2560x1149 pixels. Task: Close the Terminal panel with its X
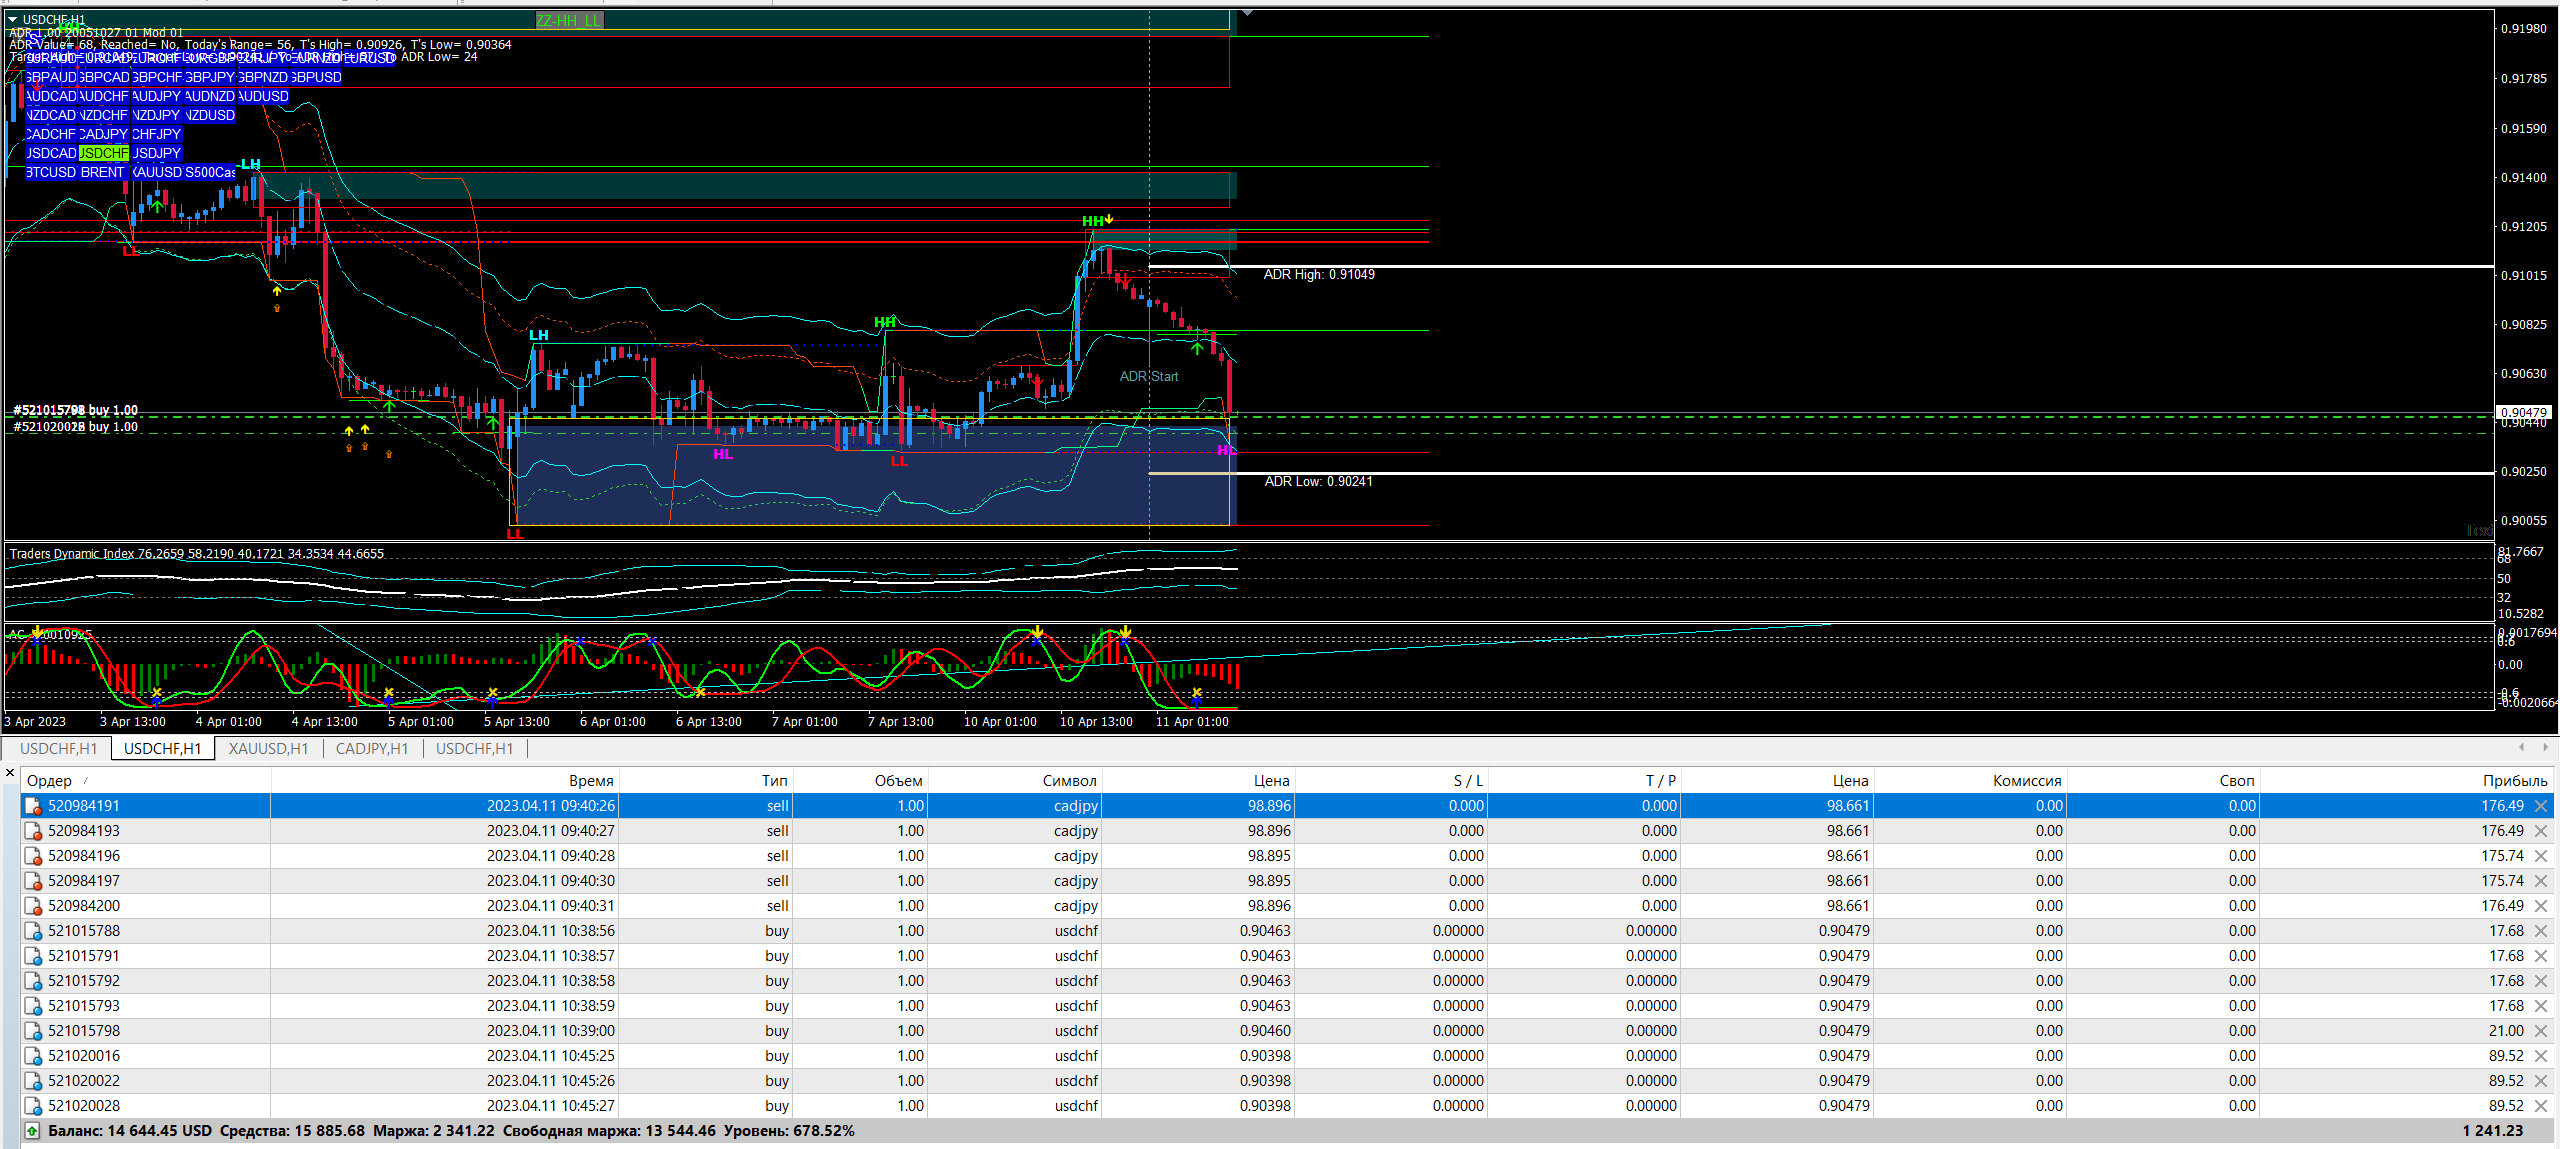pos(10,772)
